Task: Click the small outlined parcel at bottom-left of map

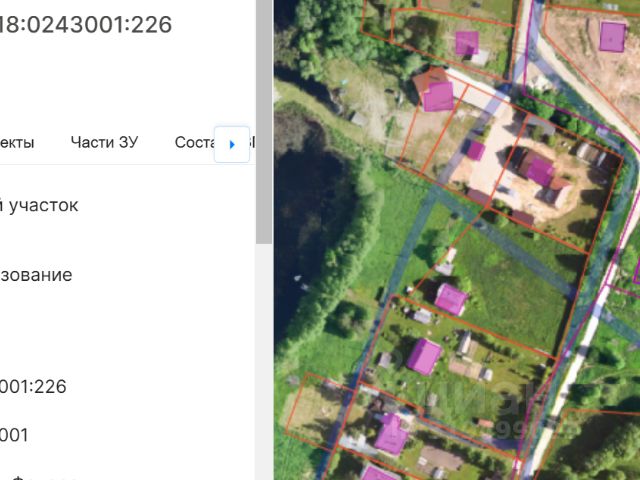Action: click(x=316, y=410)
